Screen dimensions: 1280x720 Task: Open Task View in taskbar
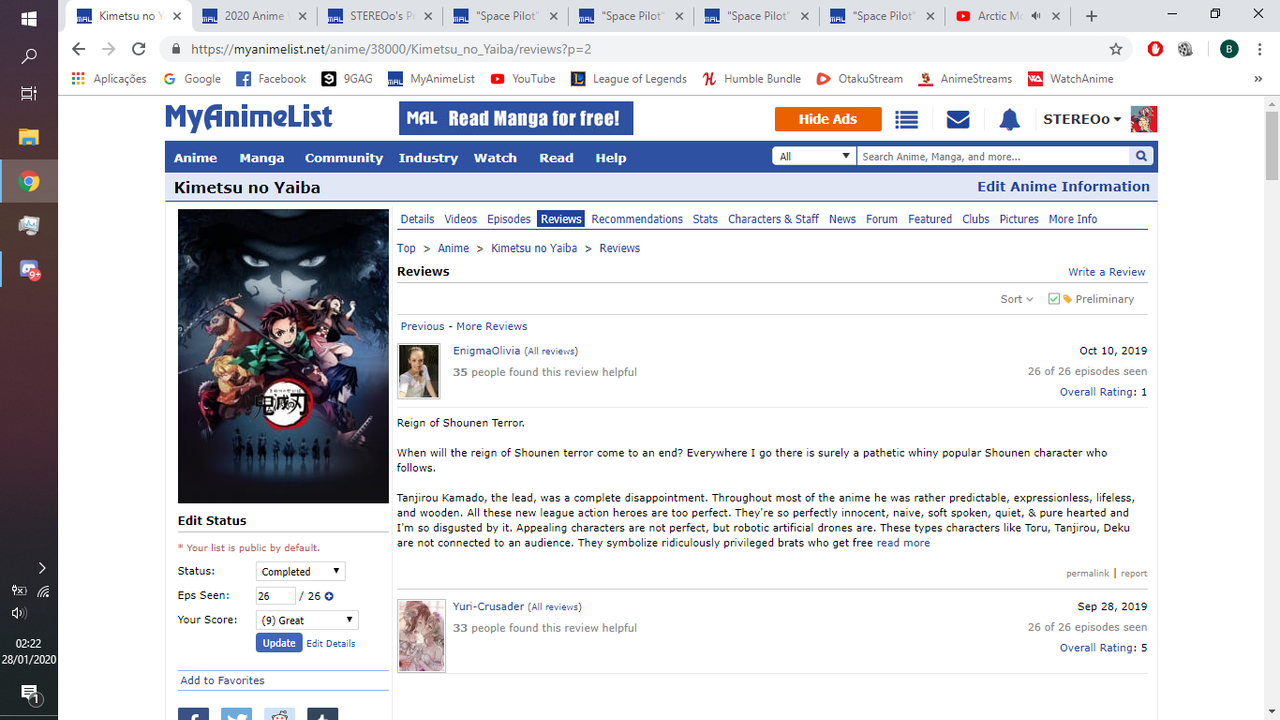(29, 93)
